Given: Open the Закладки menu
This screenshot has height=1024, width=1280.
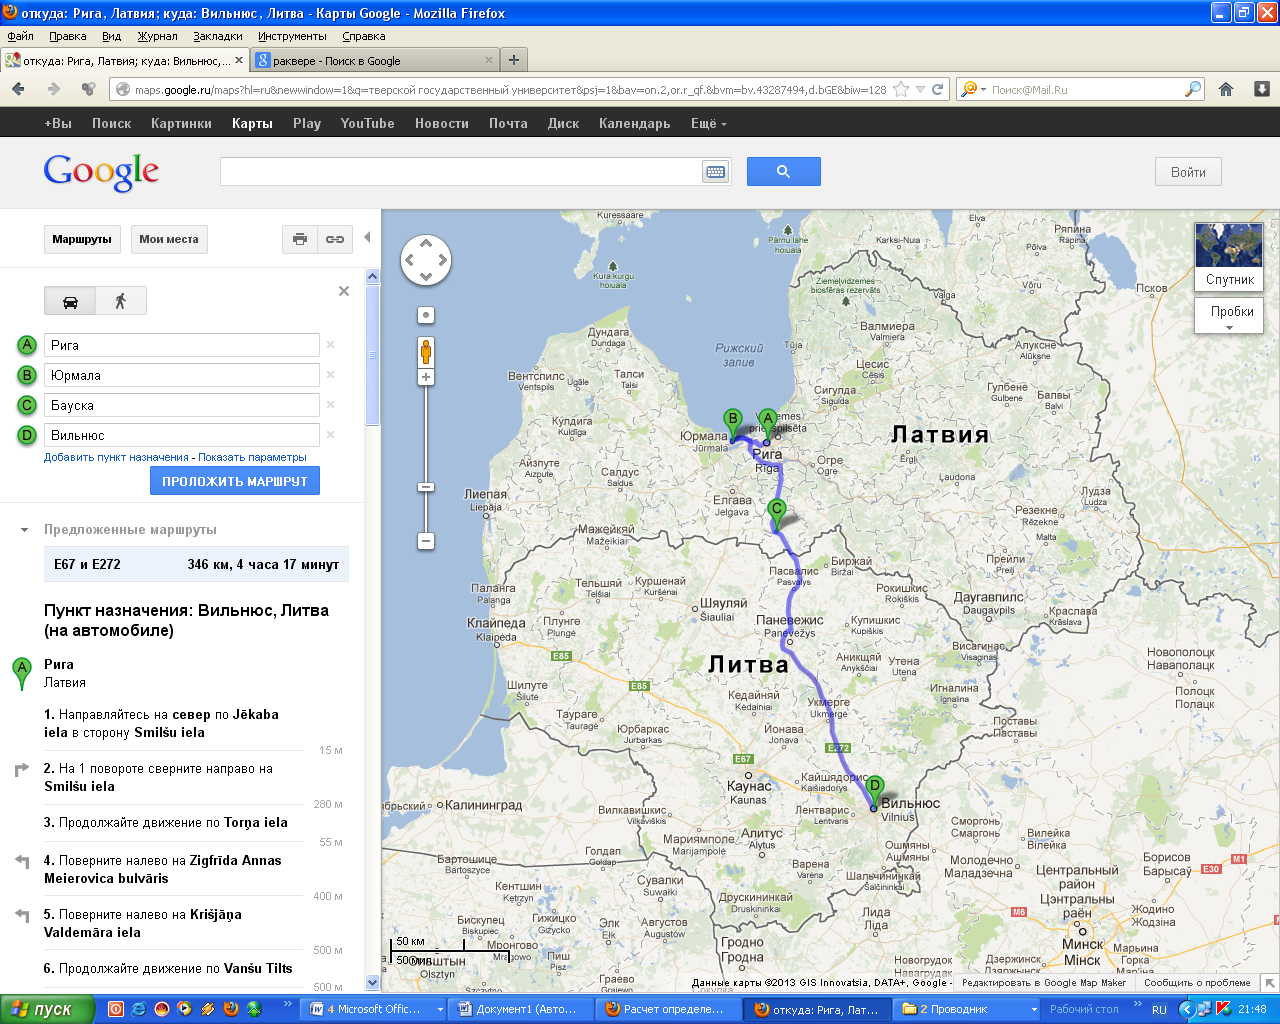Looking at the screenshot, I should tap(218, 36).
